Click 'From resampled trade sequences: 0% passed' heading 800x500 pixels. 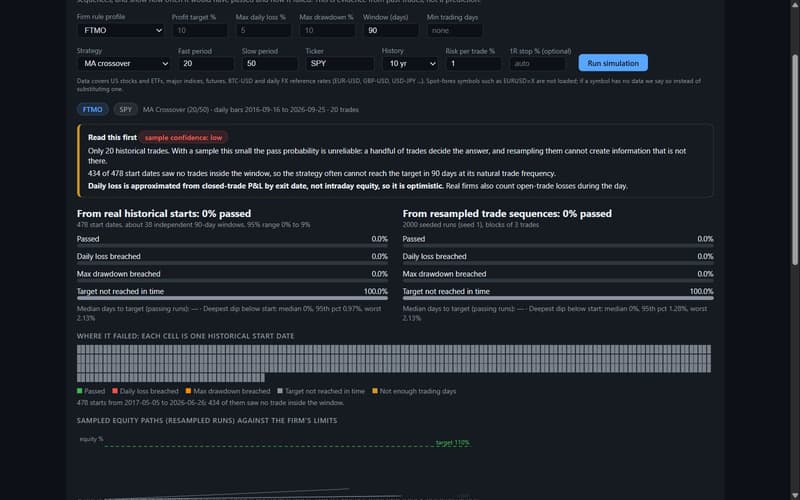[507, 214]
